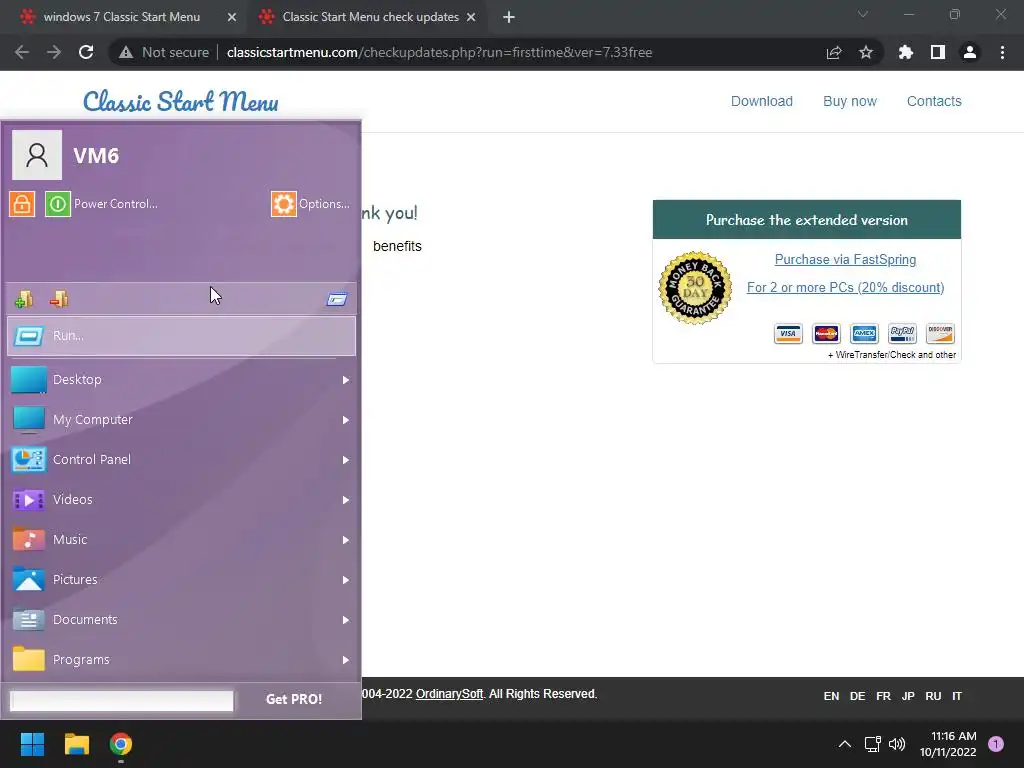Expand Documents submenu arrow
1024x768 pixels.
pyautogui.click(x=345, y=620)
